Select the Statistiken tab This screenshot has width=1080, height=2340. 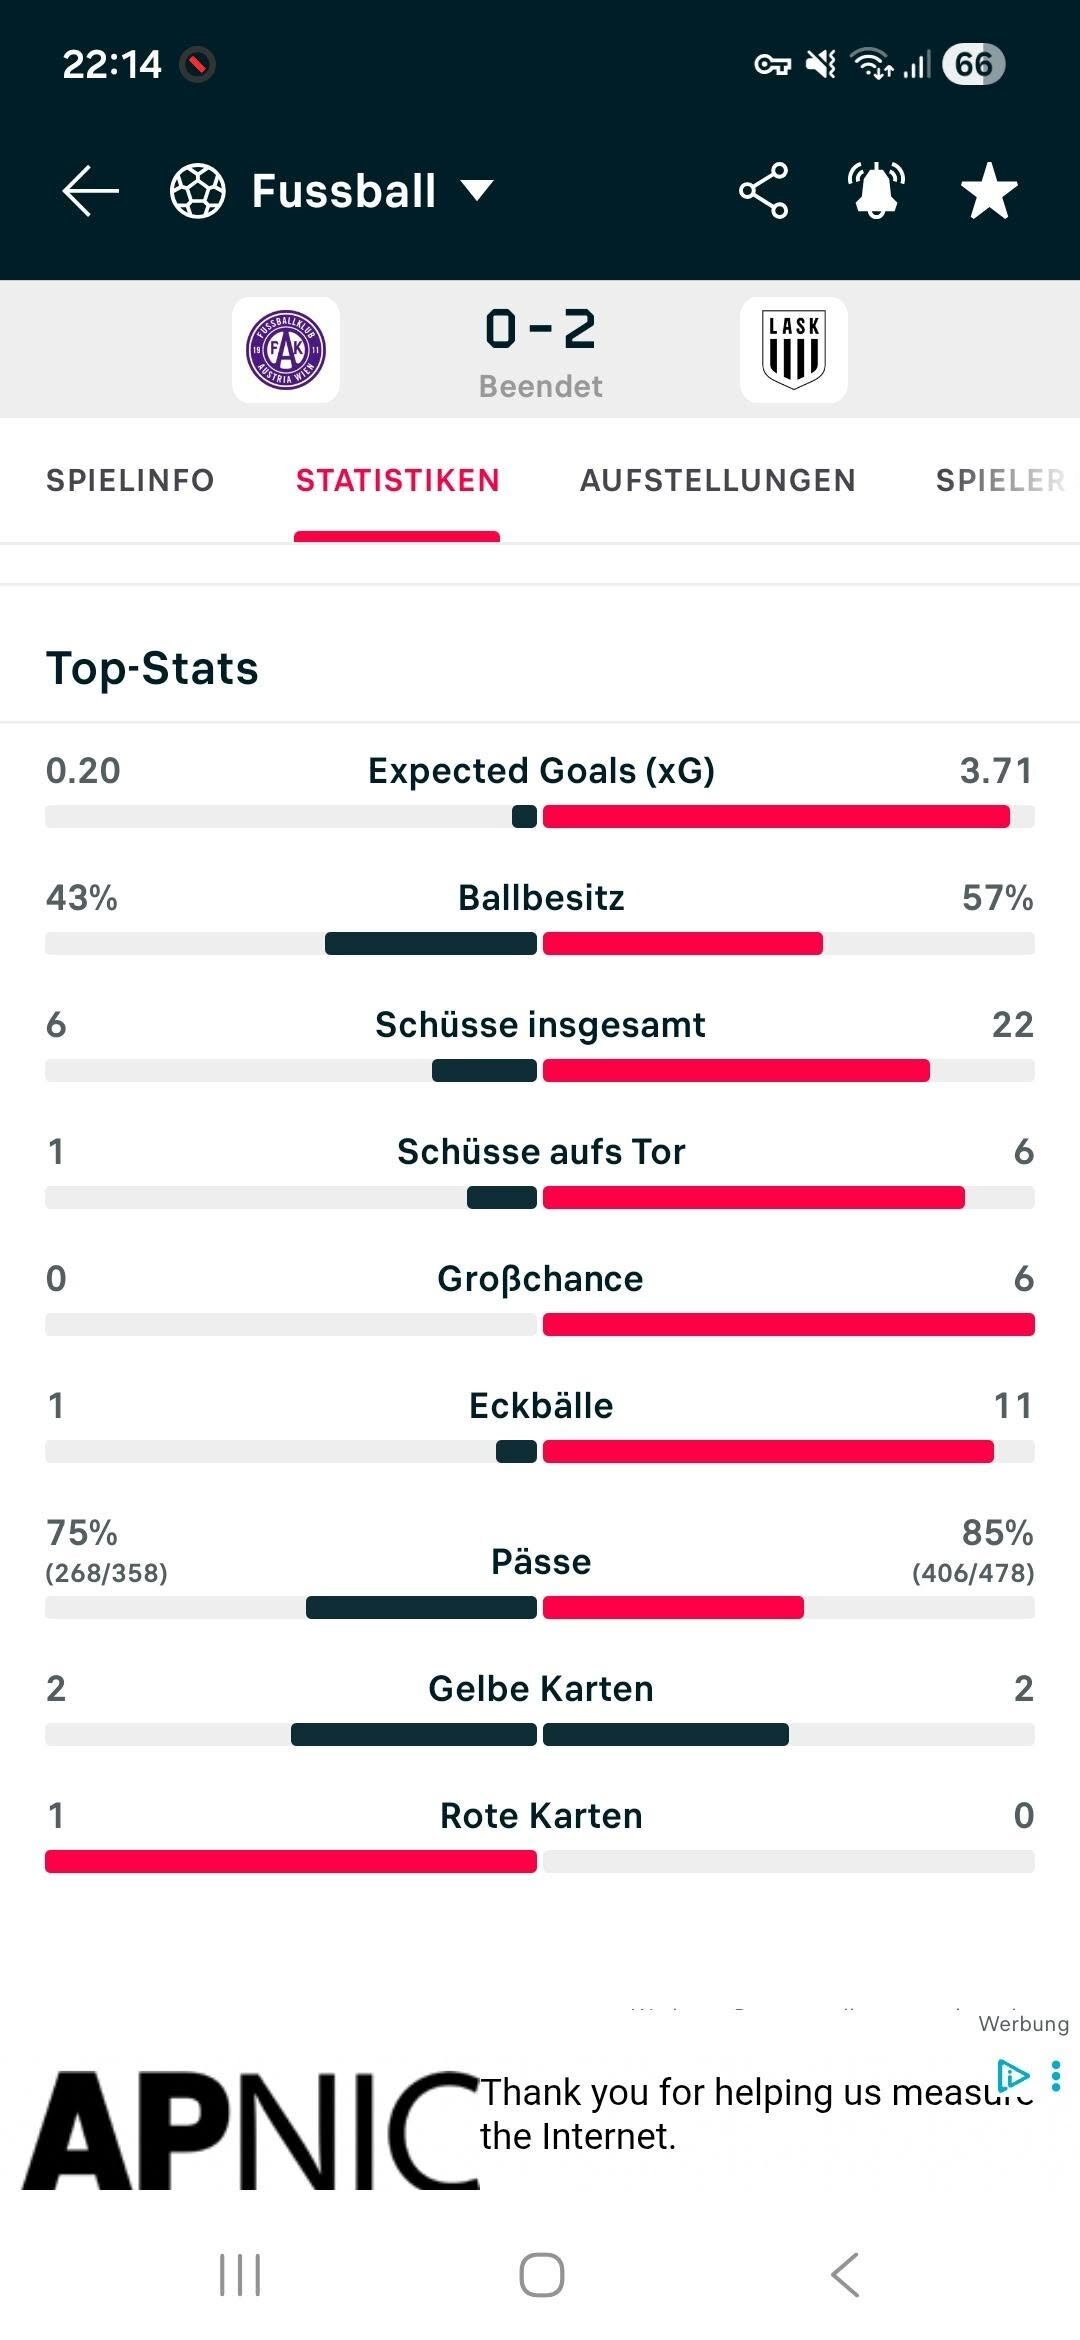tap(397, 480)
